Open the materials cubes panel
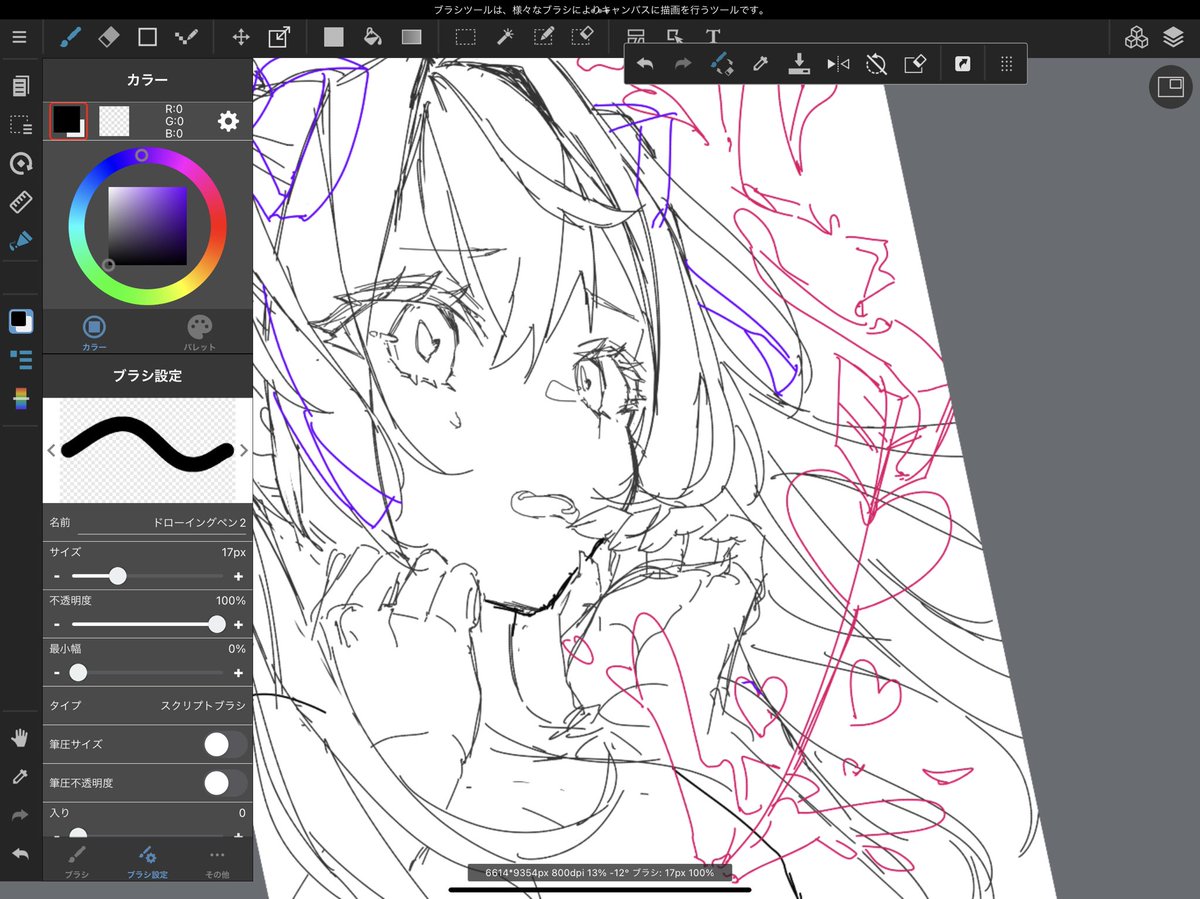The image size is (1200, 899). pyautogui.click(x=1136, y=38)
